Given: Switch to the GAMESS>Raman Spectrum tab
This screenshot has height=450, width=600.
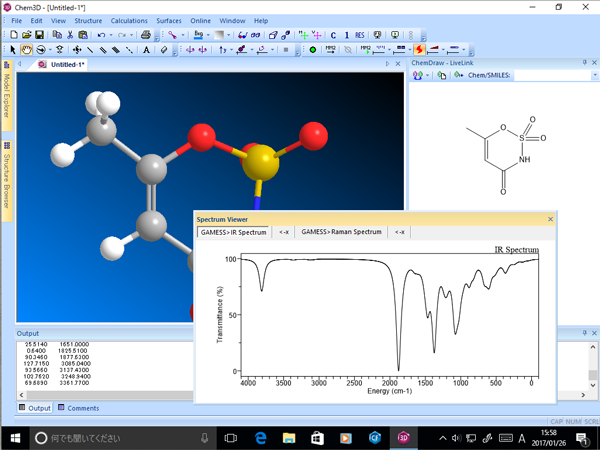Looking at the screenshot, I should 341,232.
